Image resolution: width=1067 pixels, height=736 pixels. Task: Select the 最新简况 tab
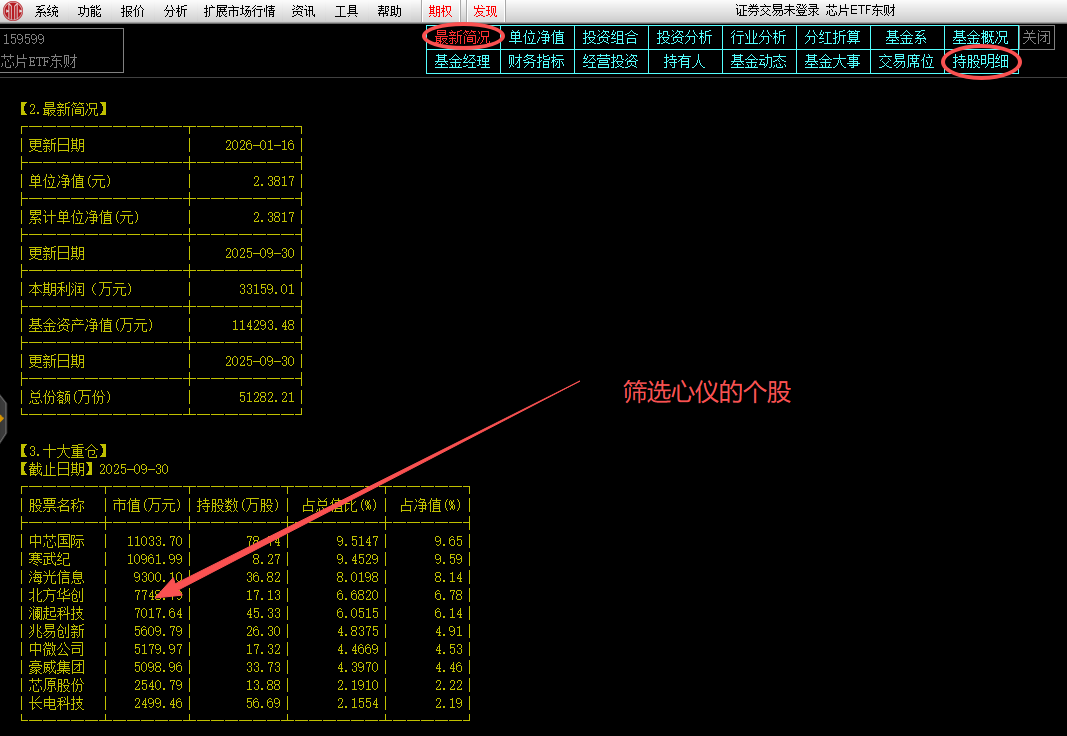[463, 37]
